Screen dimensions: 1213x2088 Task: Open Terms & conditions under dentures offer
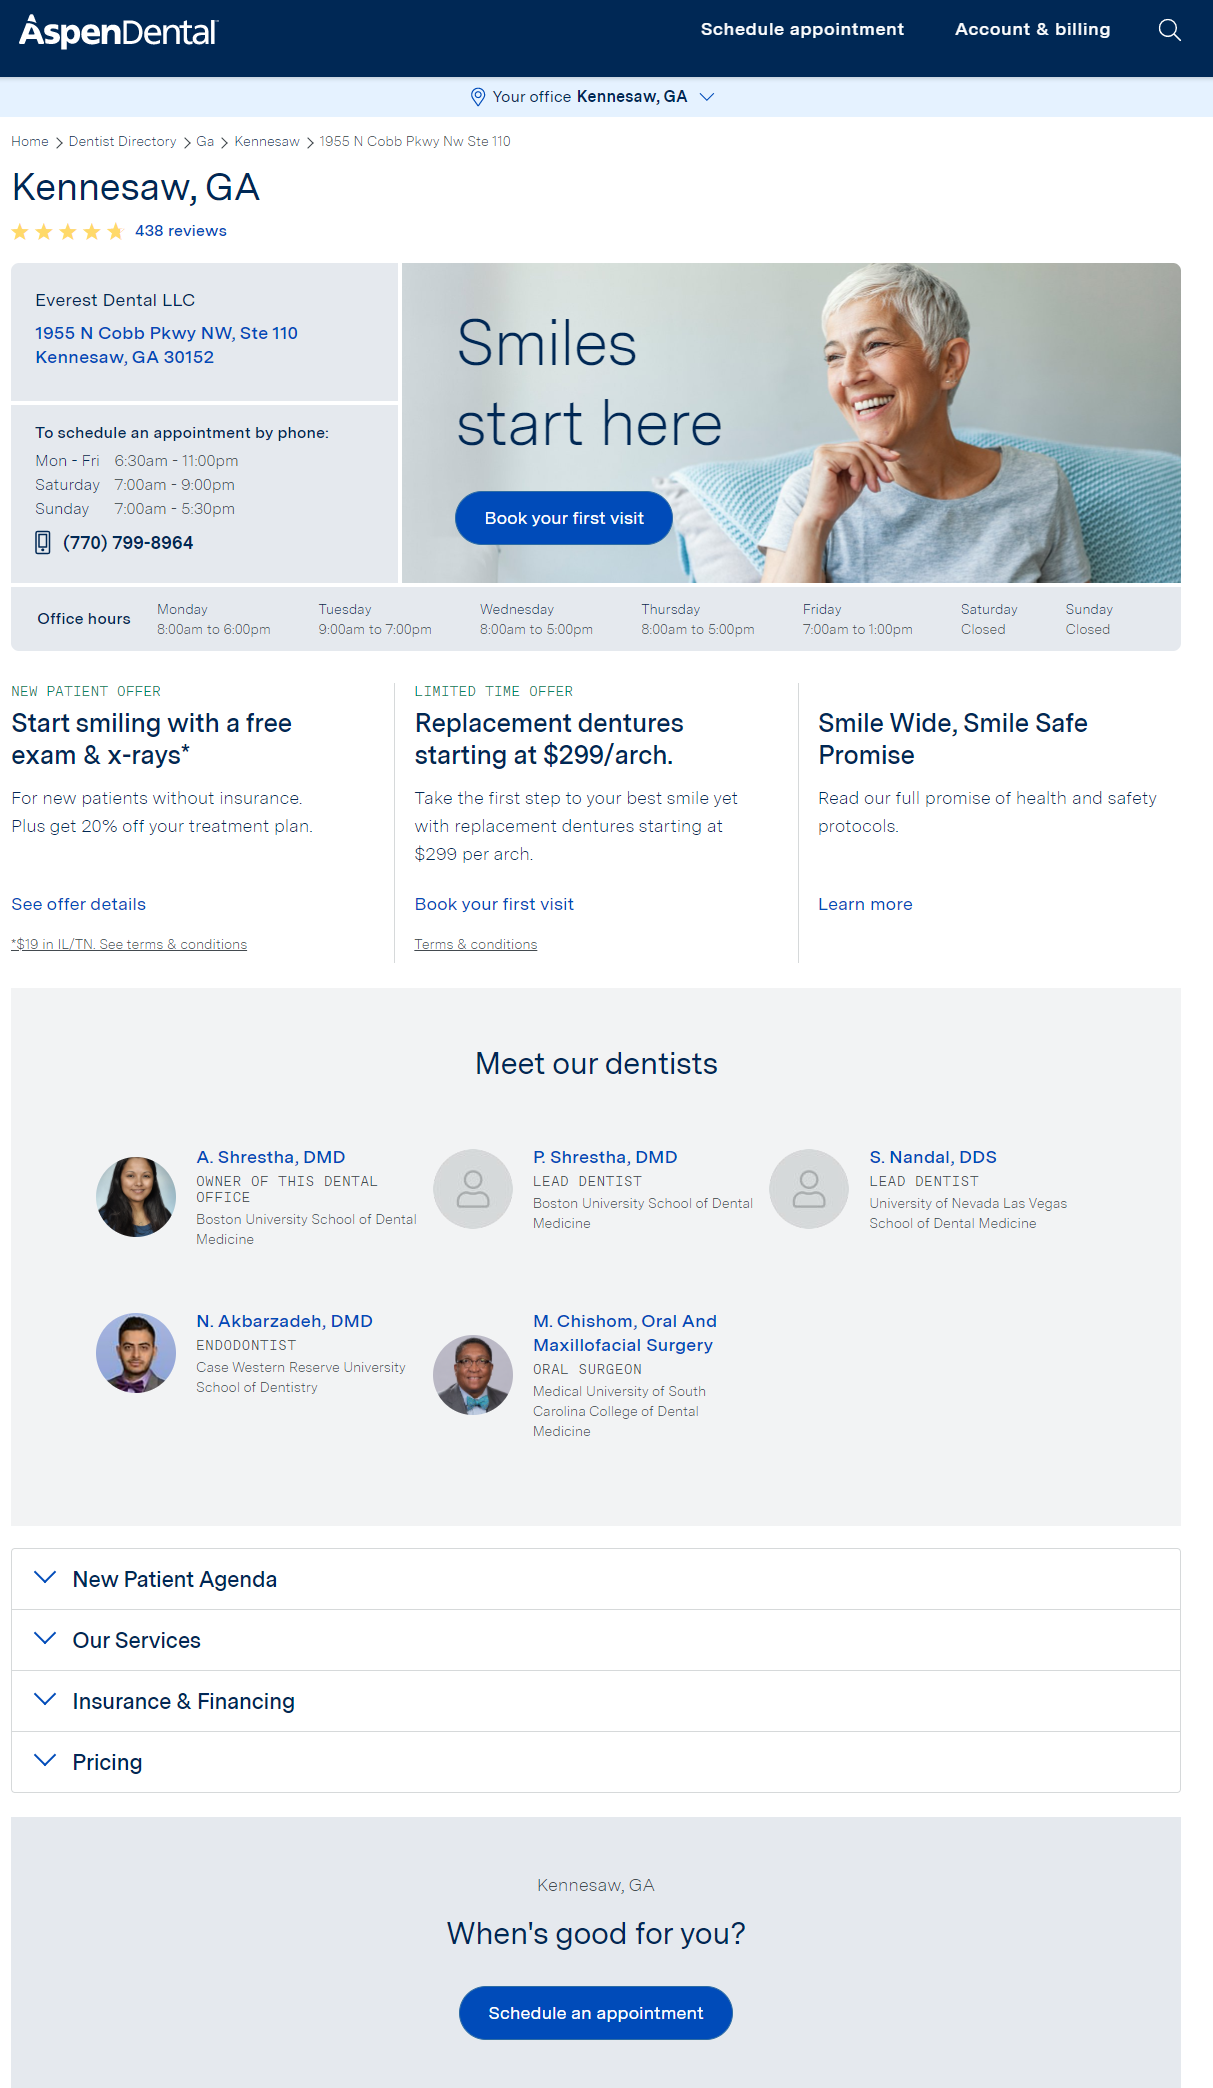point(476,944)
